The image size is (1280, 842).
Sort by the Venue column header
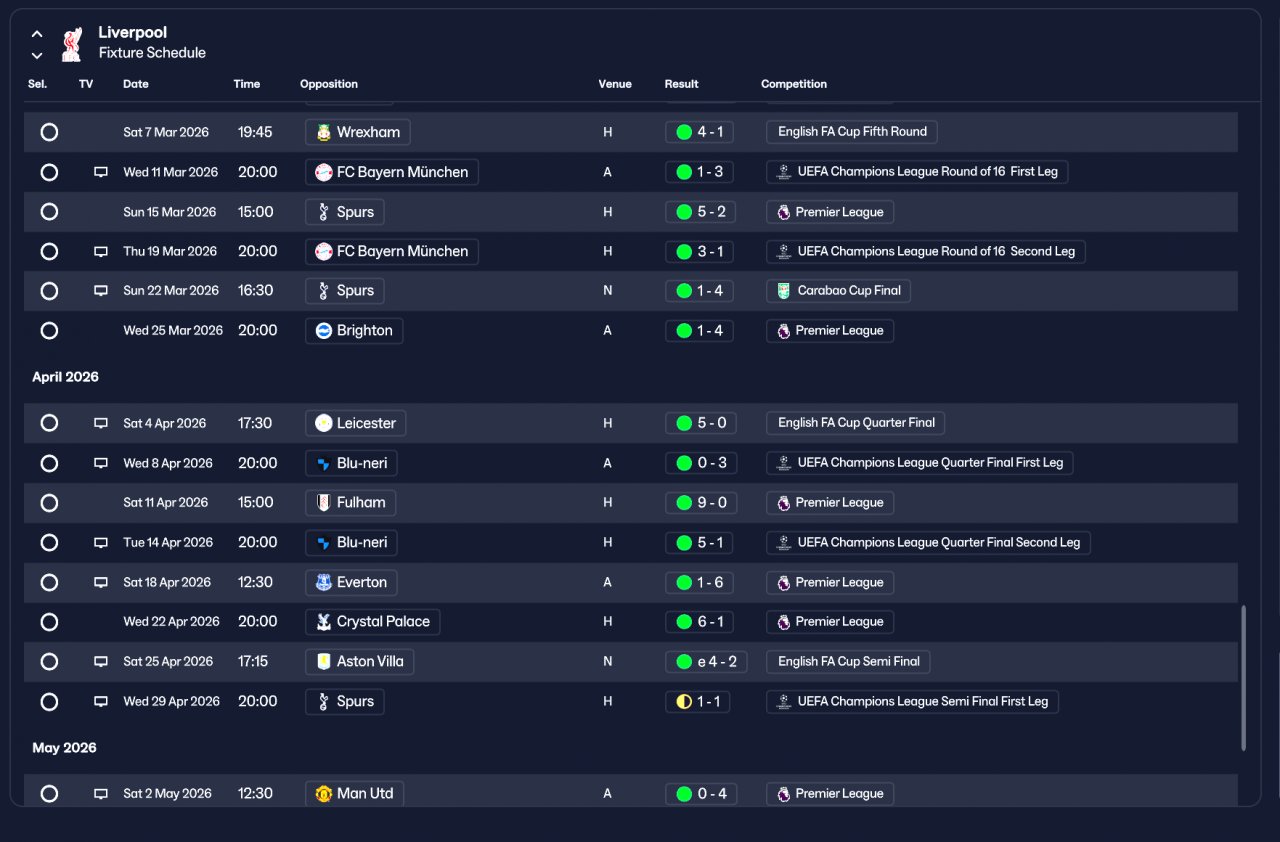tap(615, 84)
